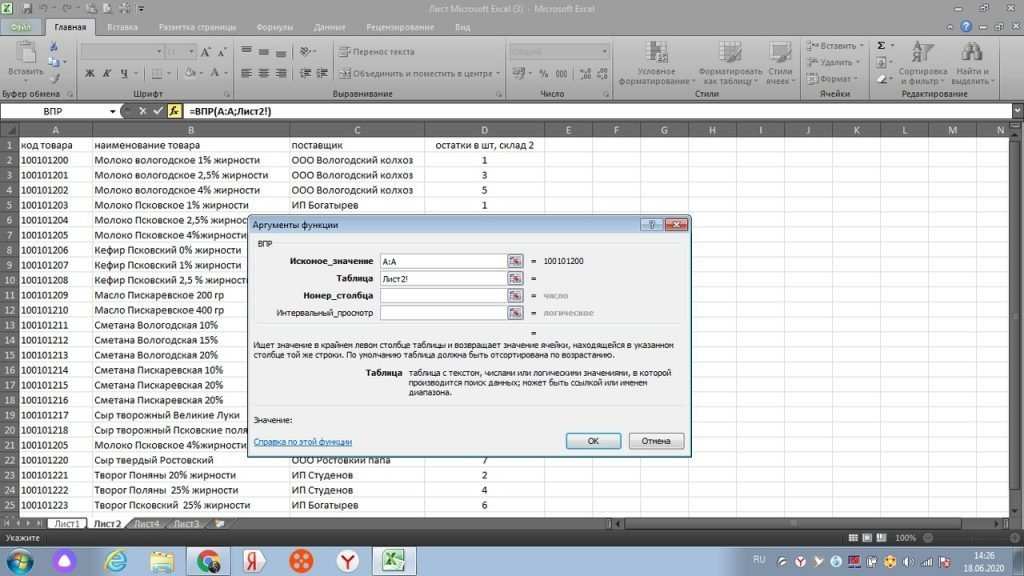Open the Справка по этой функции link
Image resolution: width=1024 pixels, height=576 pixels.
302,441
